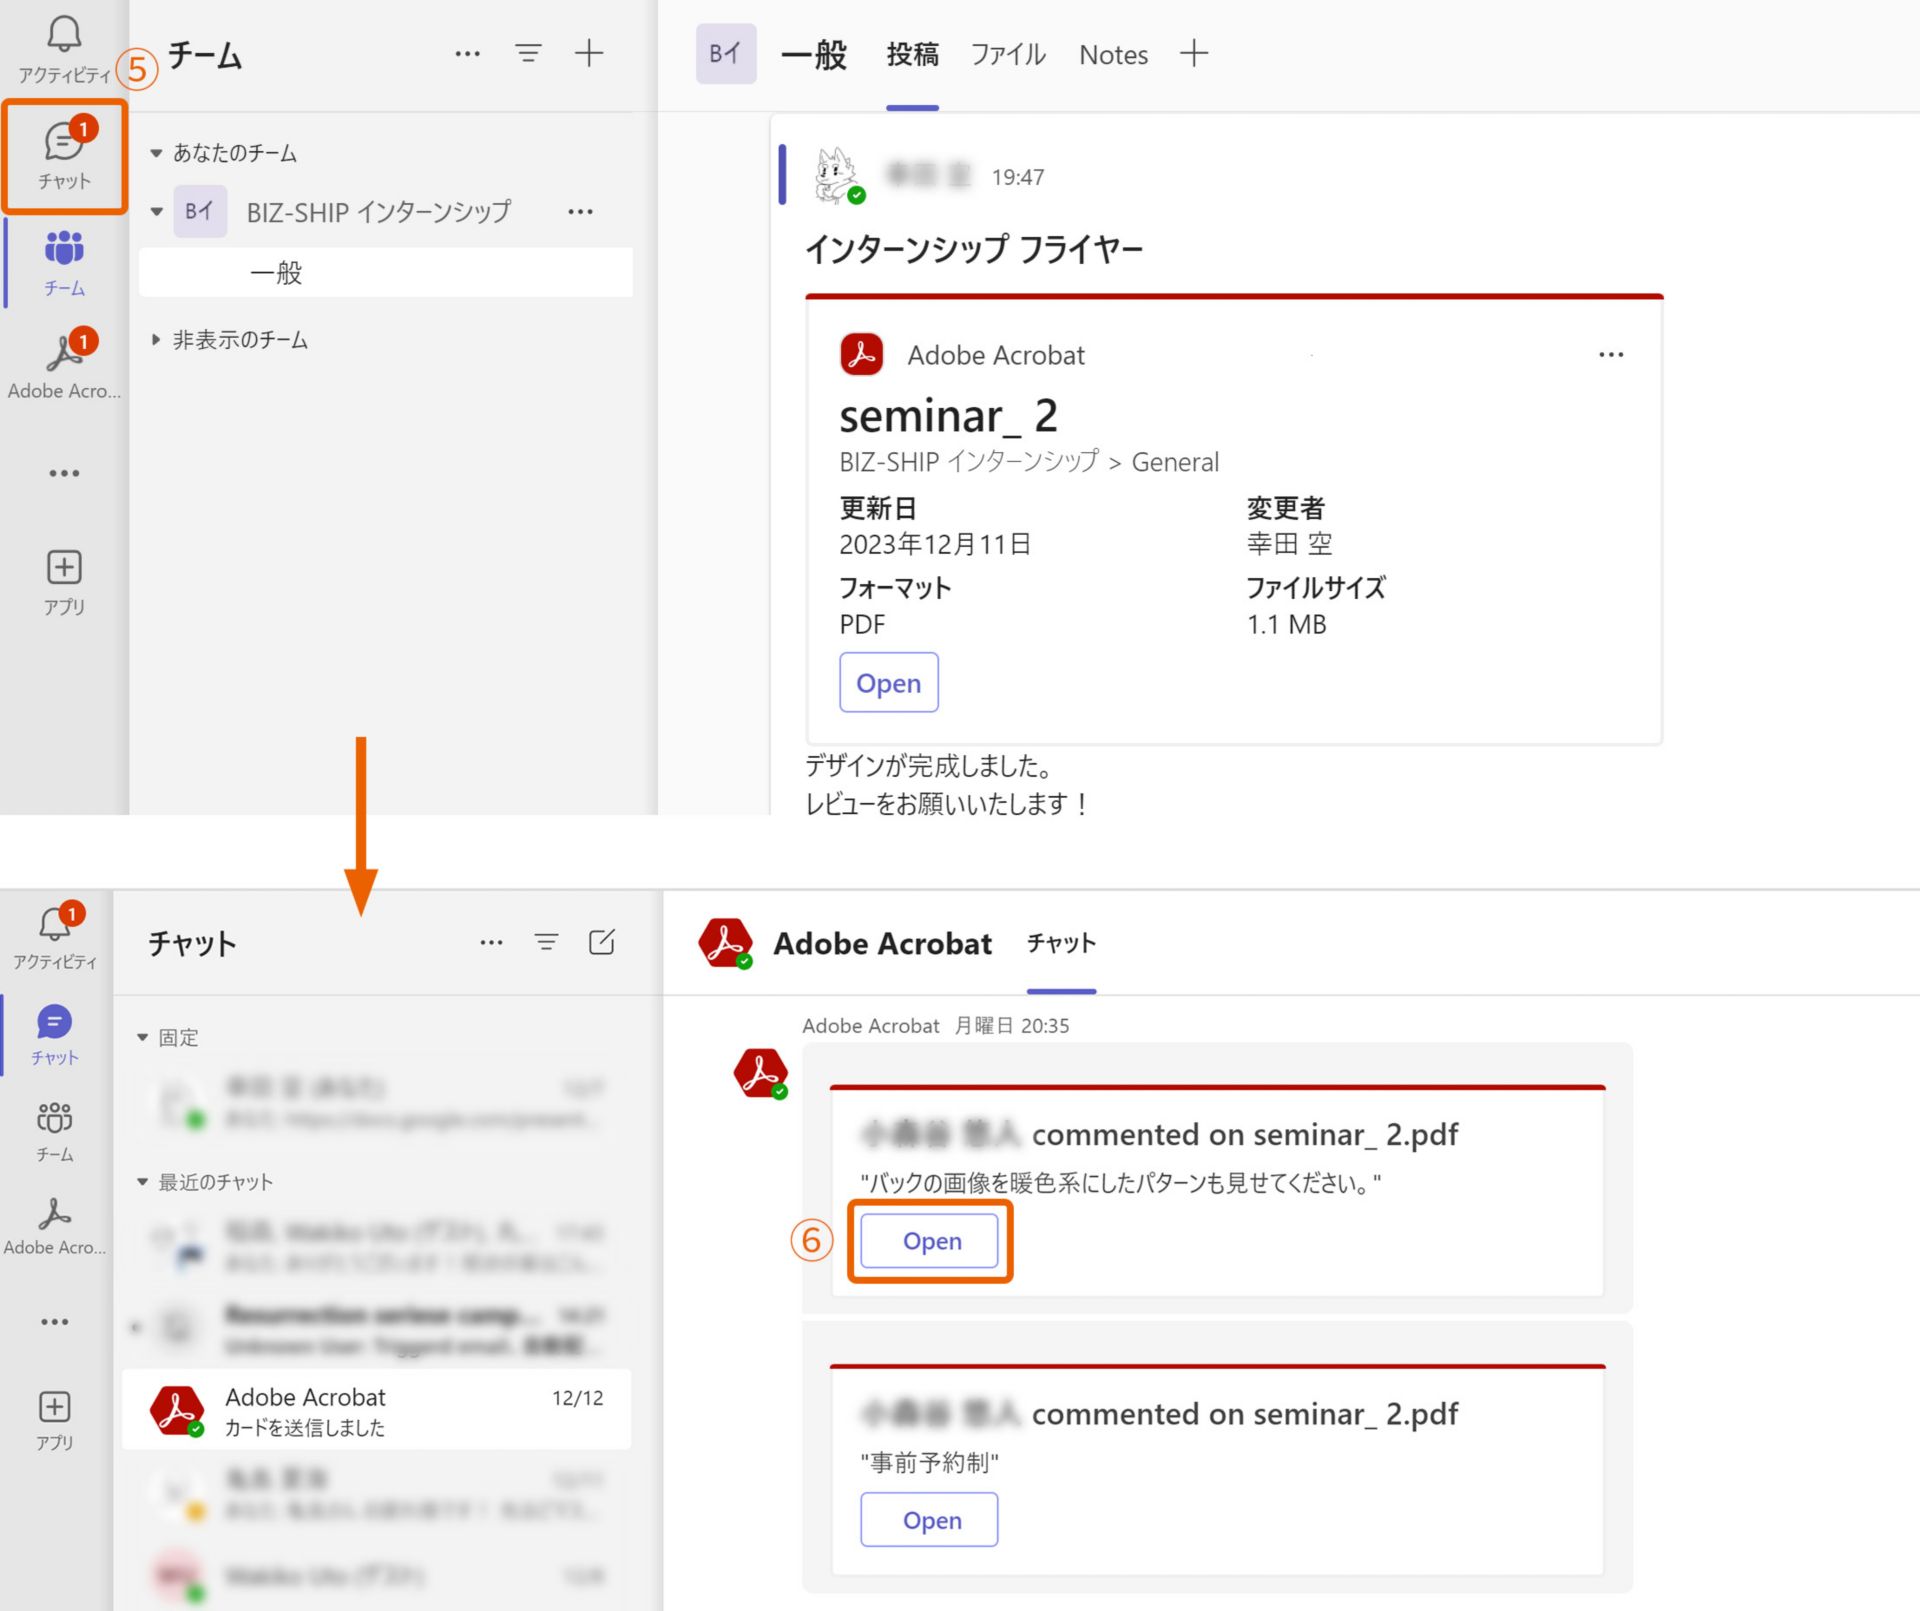Open more options on Adobe Acrobat card
Screen dimensions: 1920x1611
point(1610,355)
